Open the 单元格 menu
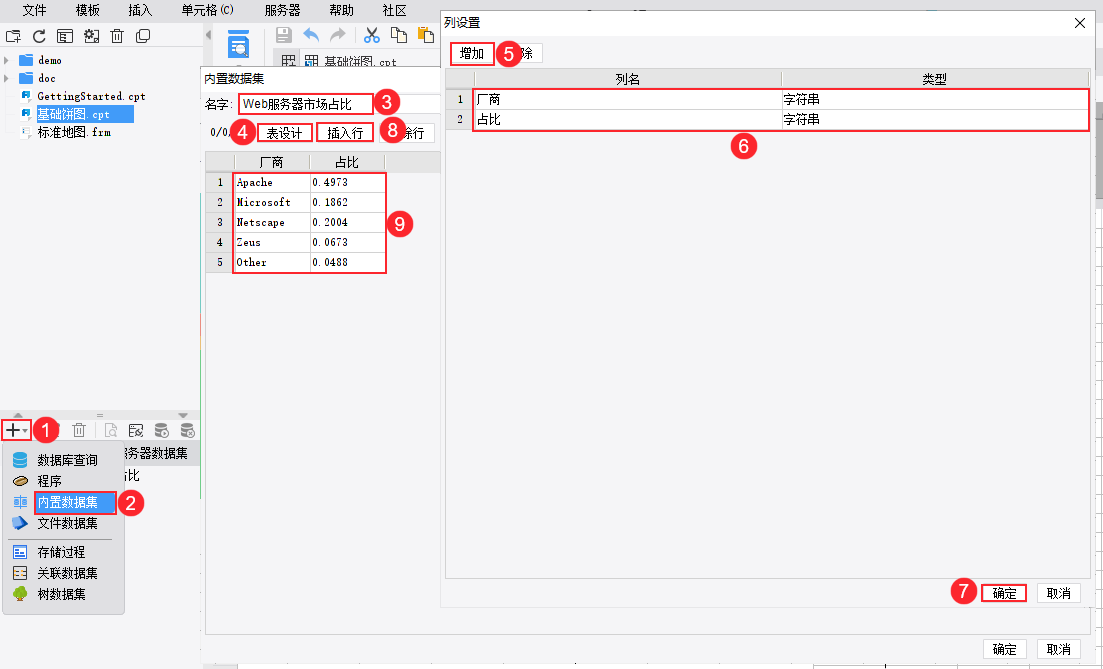1103x669 pixels. (208, 10)
